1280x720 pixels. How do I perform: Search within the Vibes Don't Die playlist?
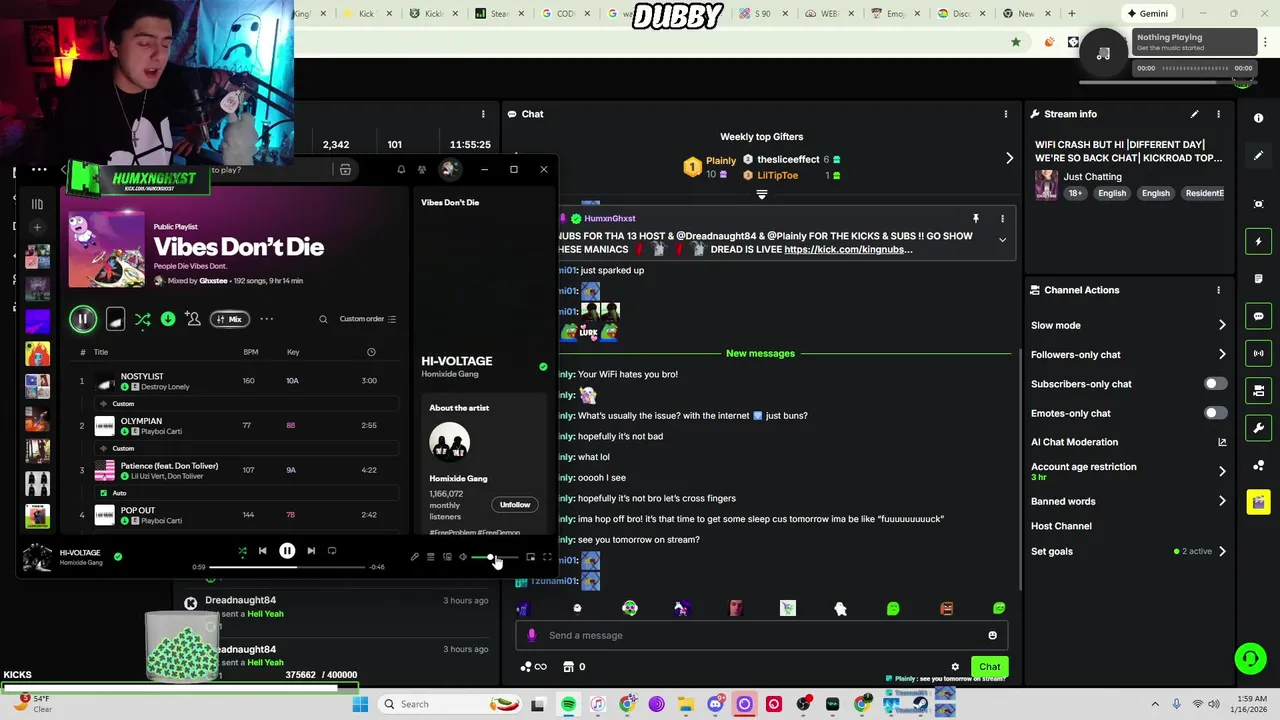tap(323, 319)
